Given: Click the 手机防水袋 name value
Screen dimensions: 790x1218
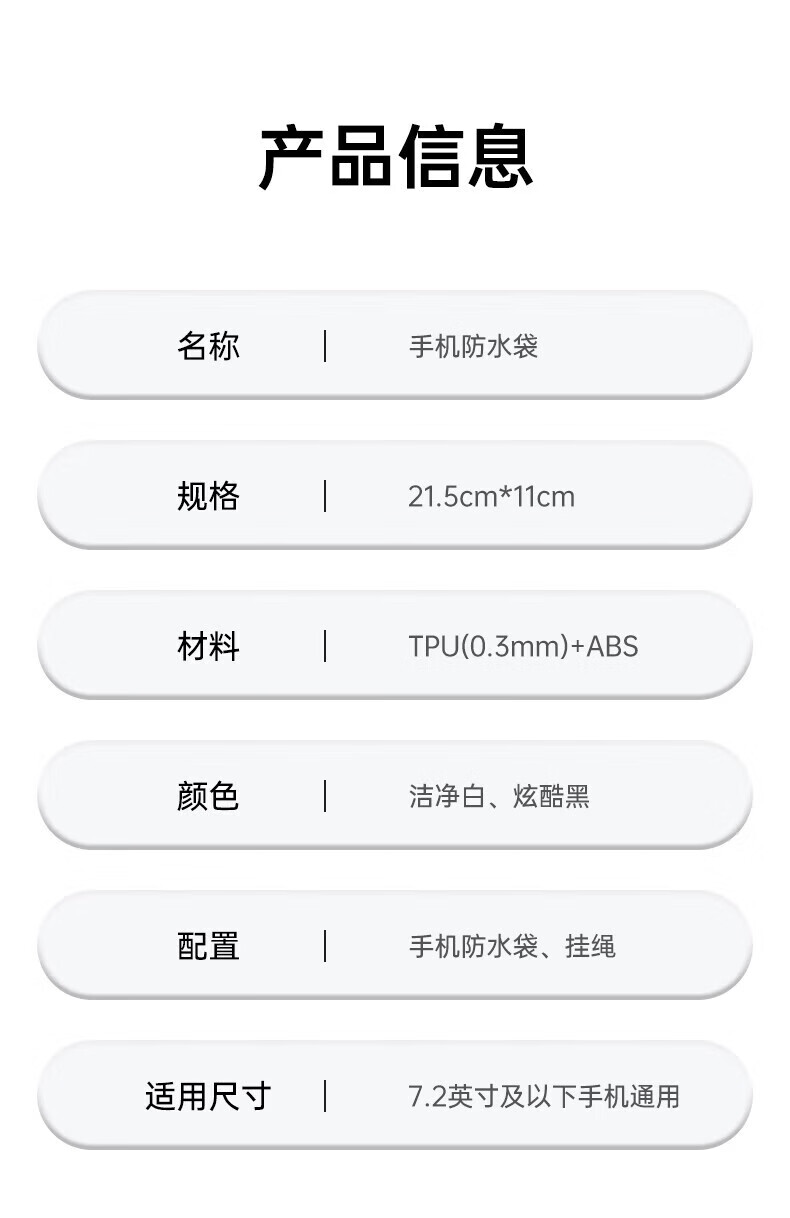Looking at the screenshot, I should coord(473,347).
